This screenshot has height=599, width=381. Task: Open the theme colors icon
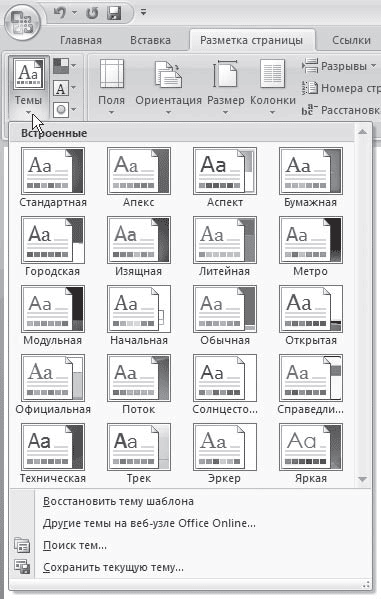64,66
